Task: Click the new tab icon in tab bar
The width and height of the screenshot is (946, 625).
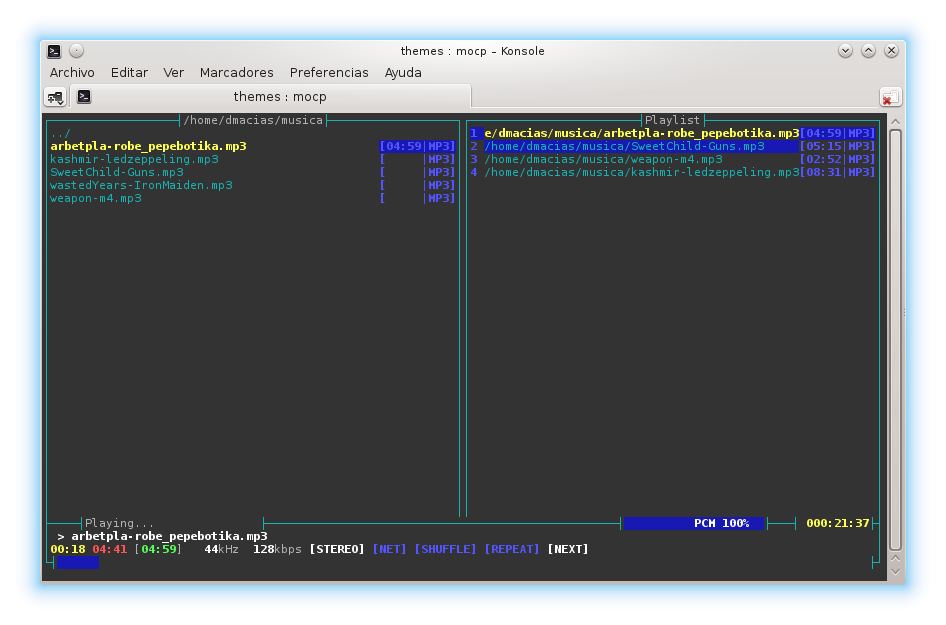Action: (x=56, y=97)
